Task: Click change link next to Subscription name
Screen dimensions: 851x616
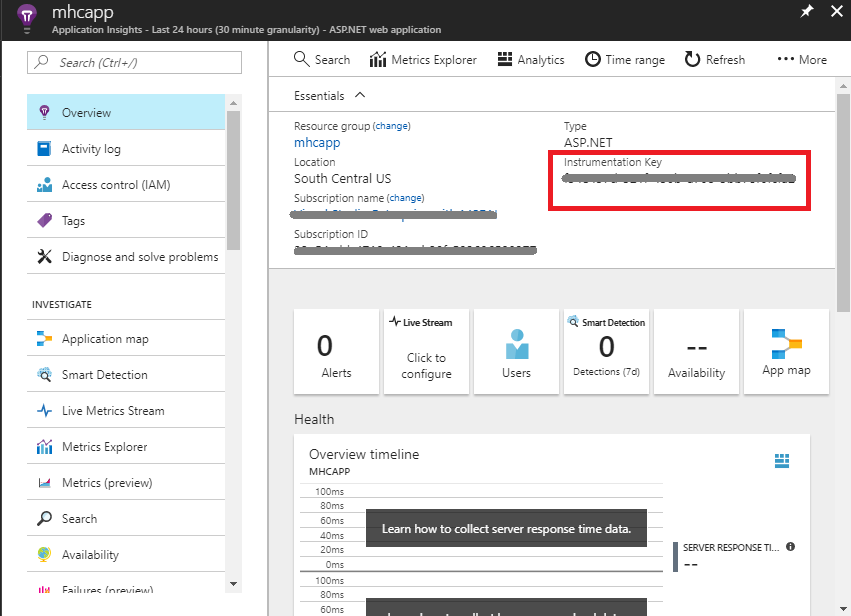Action: (x=406, y=198)
